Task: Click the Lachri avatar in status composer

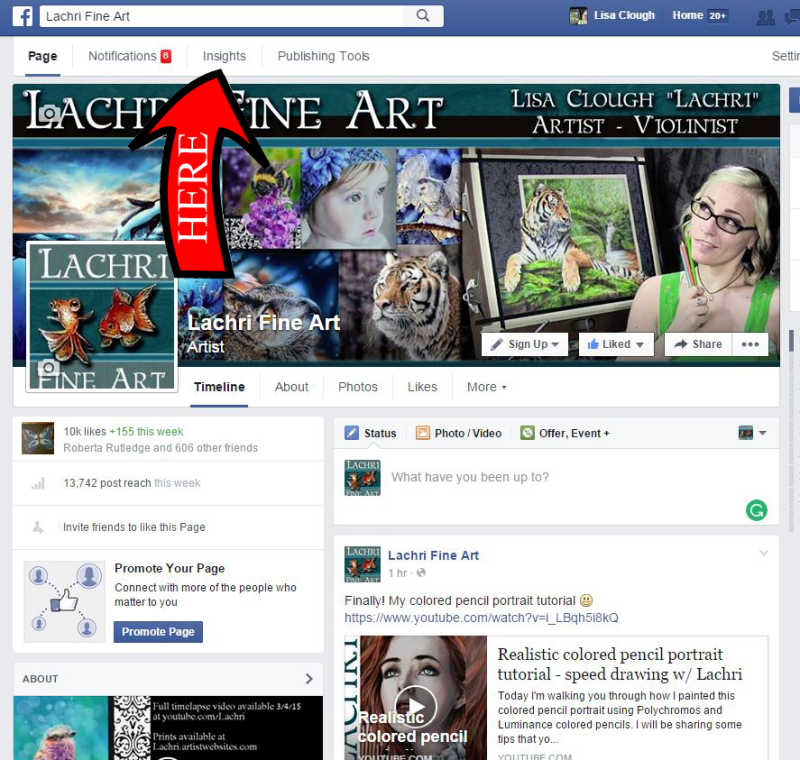Action: (362, 477)
